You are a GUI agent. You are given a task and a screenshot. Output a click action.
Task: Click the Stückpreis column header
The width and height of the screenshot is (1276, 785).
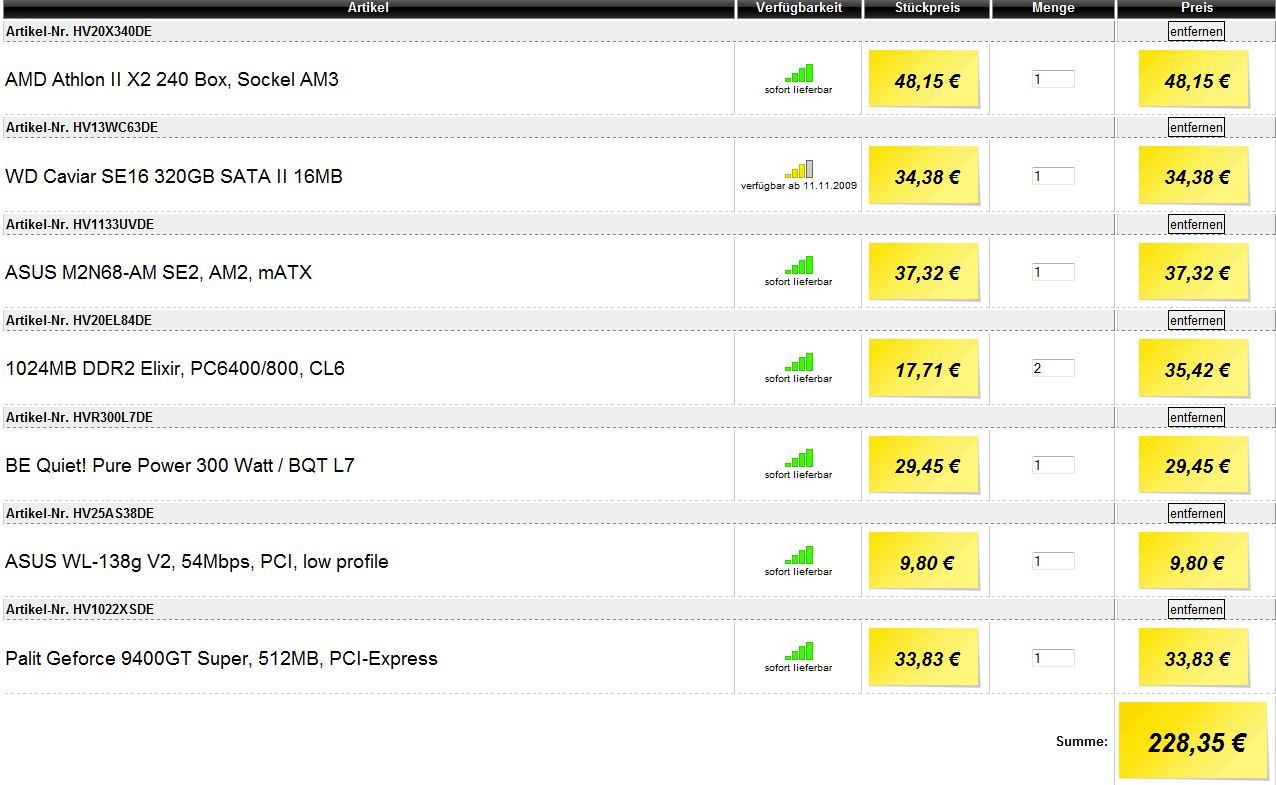(x=927, y=8)
